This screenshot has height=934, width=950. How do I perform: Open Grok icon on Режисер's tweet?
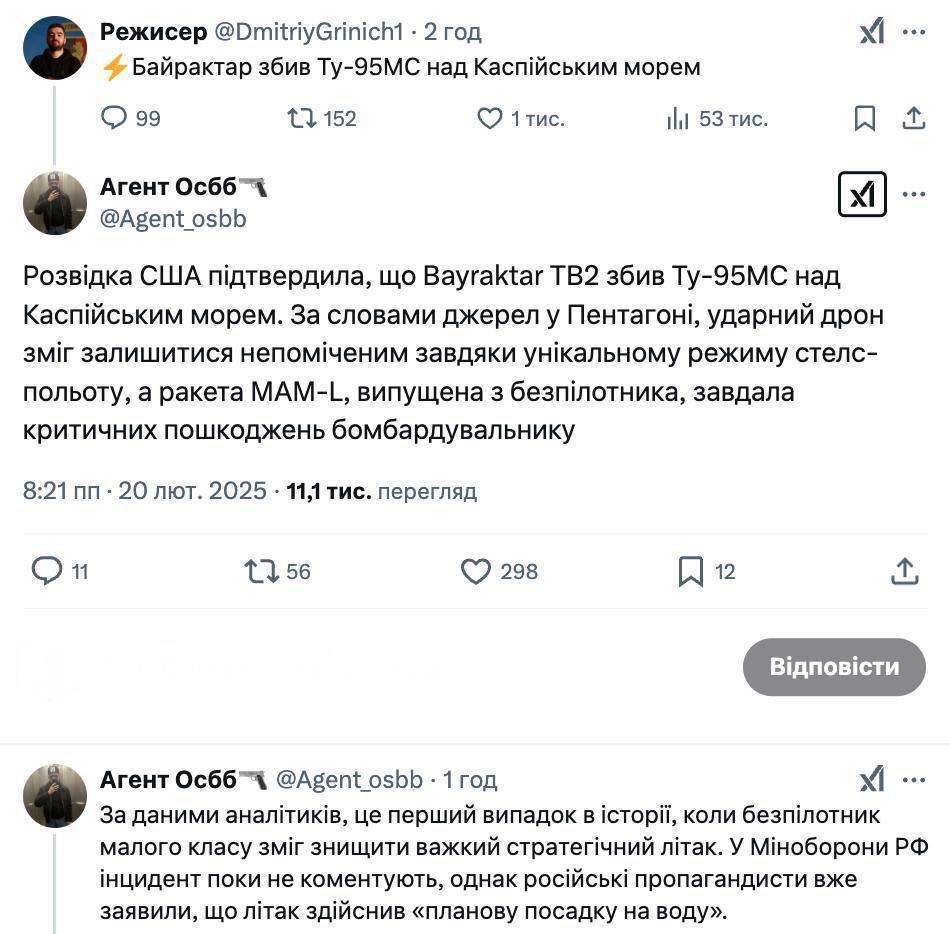tap(872, 31)
